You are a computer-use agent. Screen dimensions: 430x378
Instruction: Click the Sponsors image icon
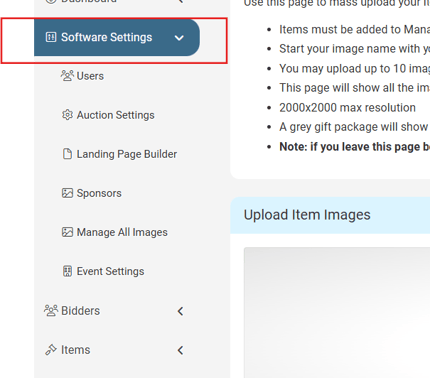67,193
